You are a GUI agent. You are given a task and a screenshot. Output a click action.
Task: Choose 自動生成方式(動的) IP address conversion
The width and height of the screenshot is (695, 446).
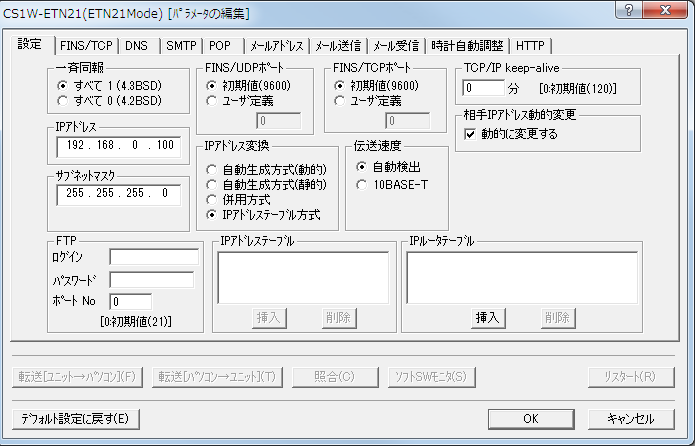[211, 170]
